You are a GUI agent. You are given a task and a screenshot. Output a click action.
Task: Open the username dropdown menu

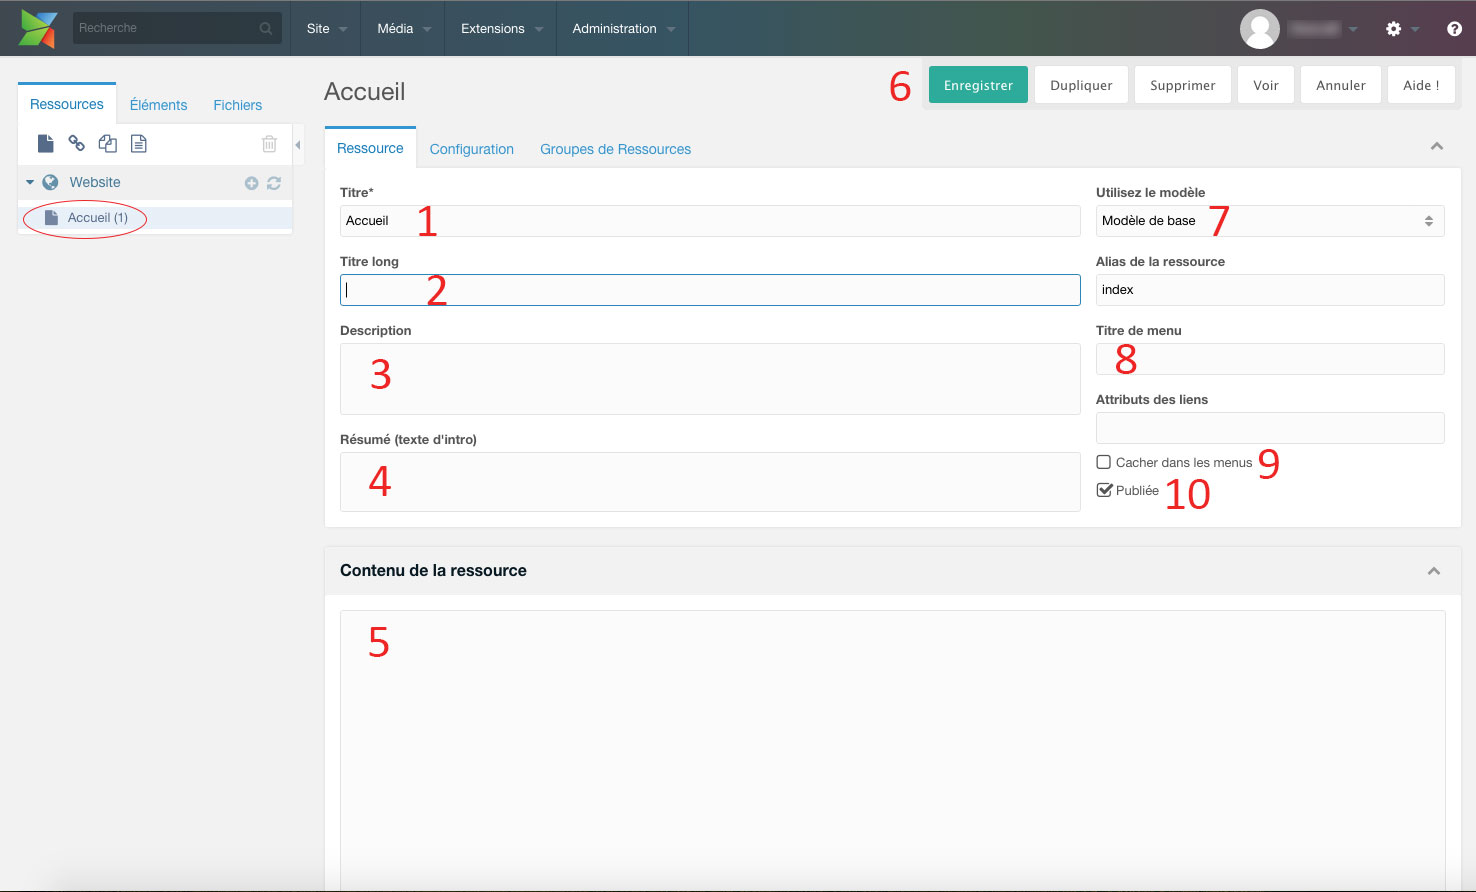tap(1322, 29)
